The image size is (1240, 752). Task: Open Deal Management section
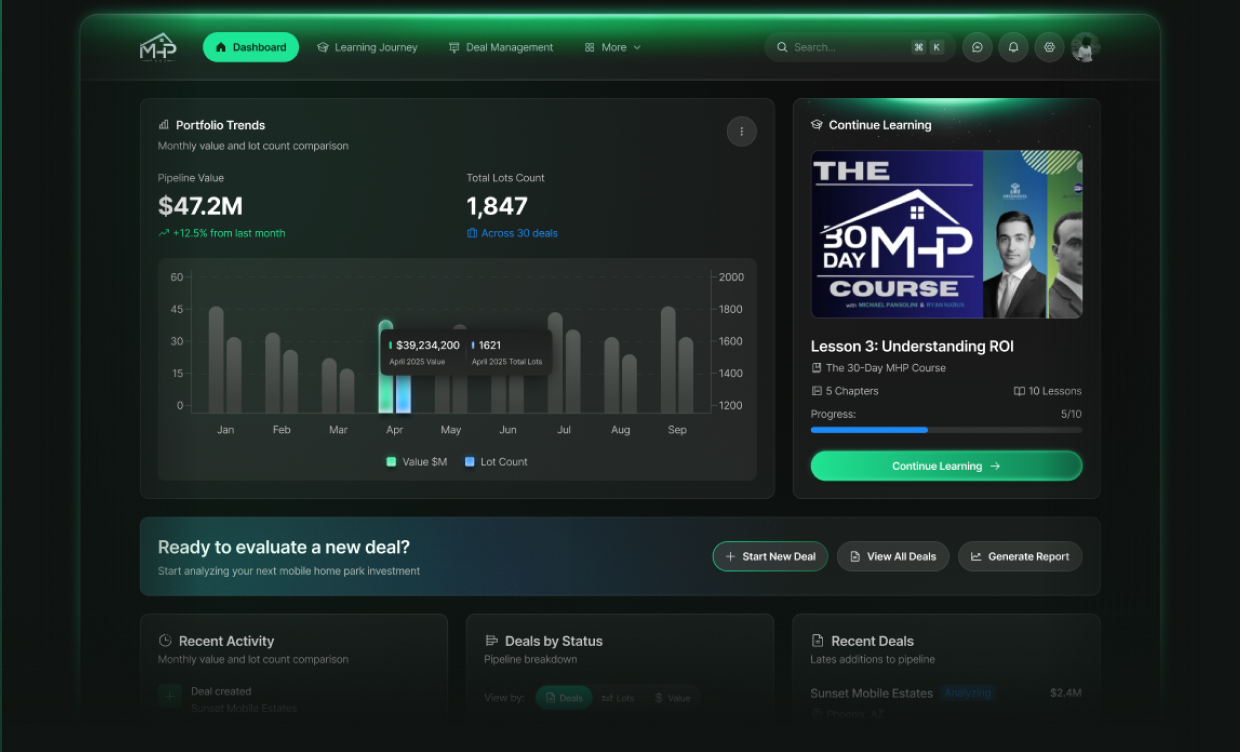tap(500, 47)
